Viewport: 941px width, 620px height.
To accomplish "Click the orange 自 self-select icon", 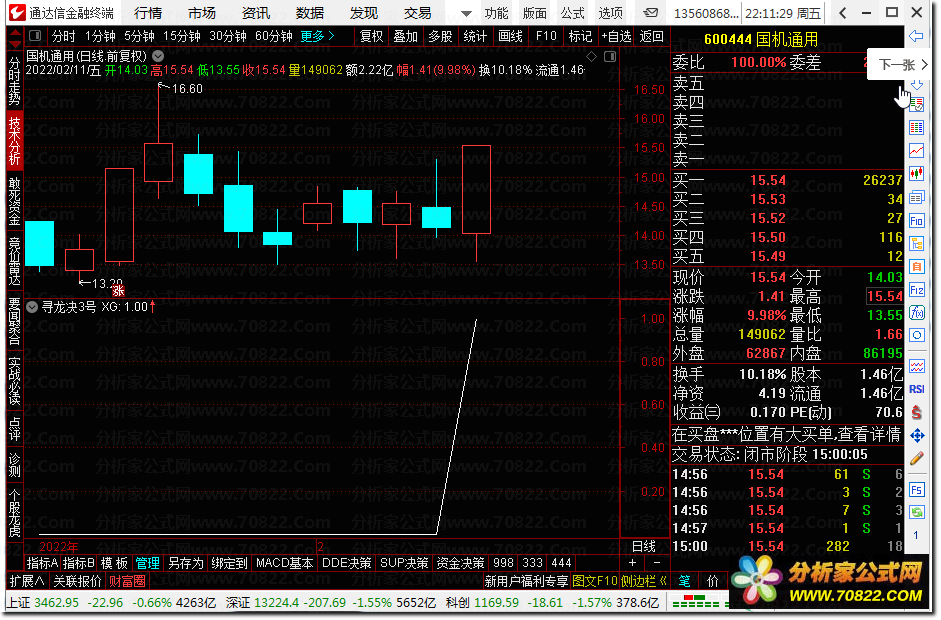I will [916, 266].
